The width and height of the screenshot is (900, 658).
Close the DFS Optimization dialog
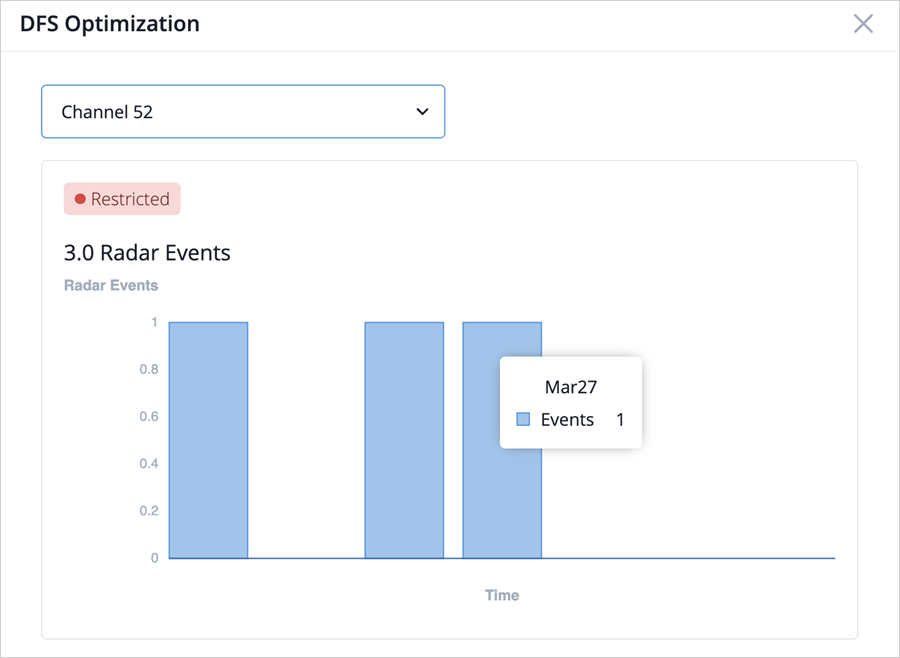click(863, 24)
